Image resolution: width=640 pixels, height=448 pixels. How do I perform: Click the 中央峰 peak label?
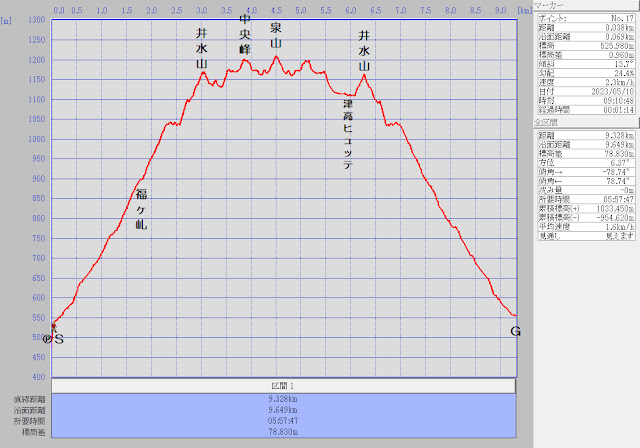pos(245,34)
